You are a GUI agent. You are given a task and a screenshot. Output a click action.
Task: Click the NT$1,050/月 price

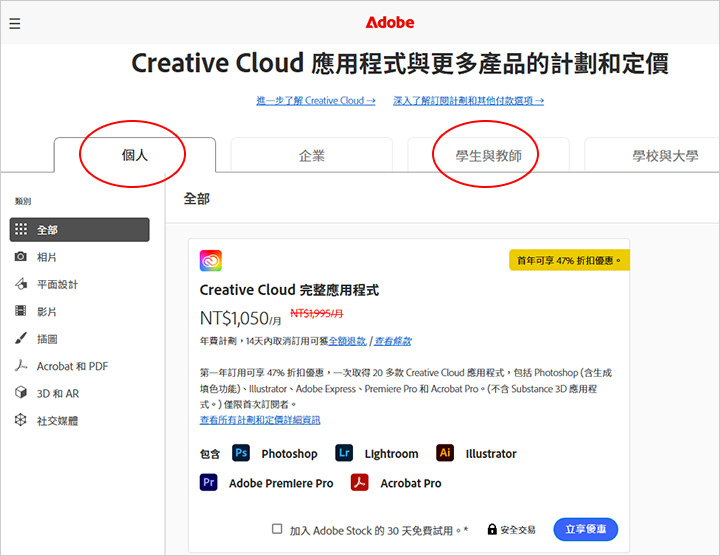click(240, 318)
